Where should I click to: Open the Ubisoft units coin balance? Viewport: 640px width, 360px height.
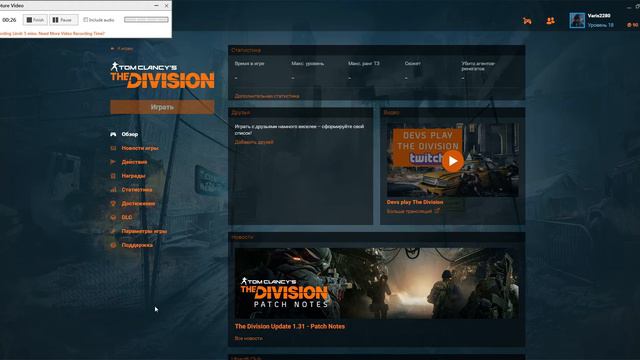pyautogui.click(x=633, y=25)
